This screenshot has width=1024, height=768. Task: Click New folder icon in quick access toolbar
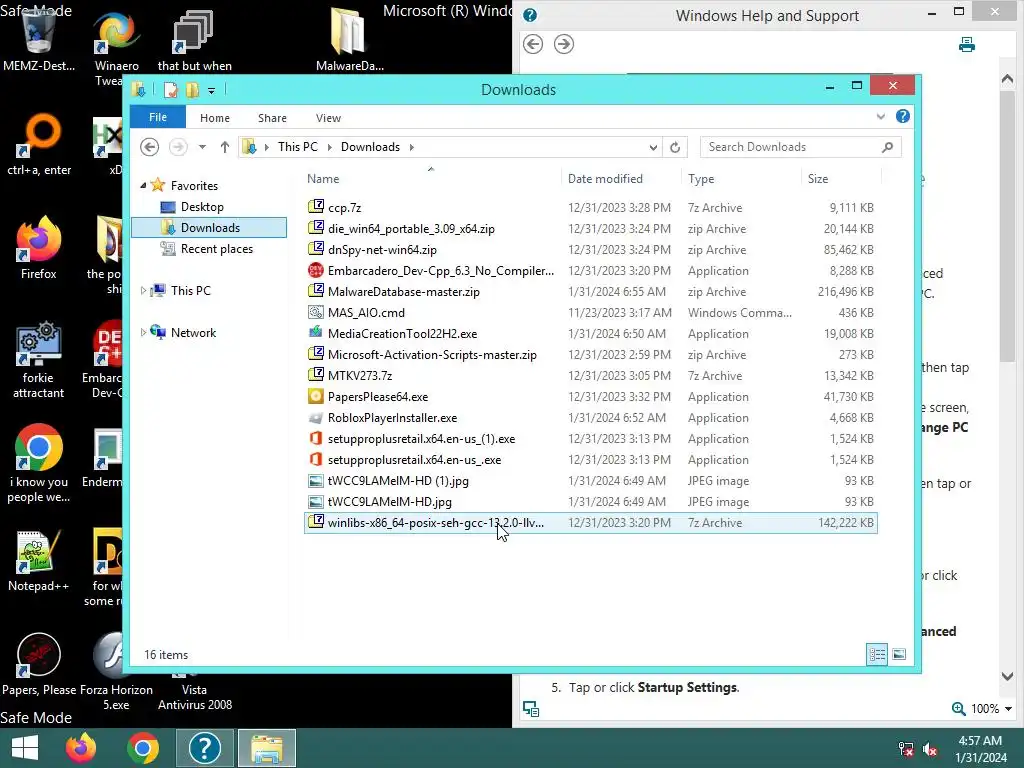(x=192, y=89)
